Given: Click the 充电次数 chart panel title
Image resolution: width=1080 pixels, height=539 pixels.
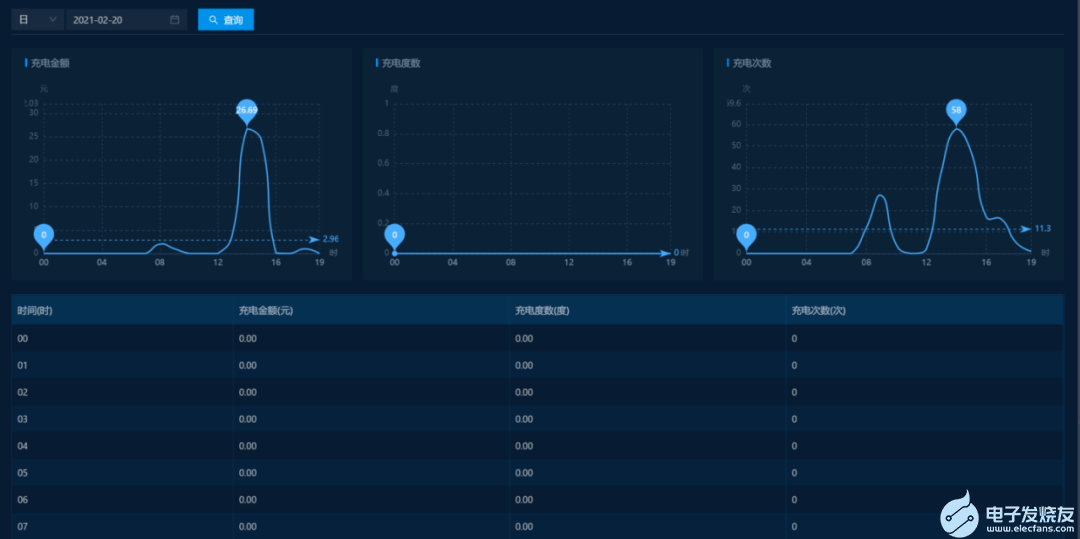Looking at the screenshot, I should tap(752, 63).
